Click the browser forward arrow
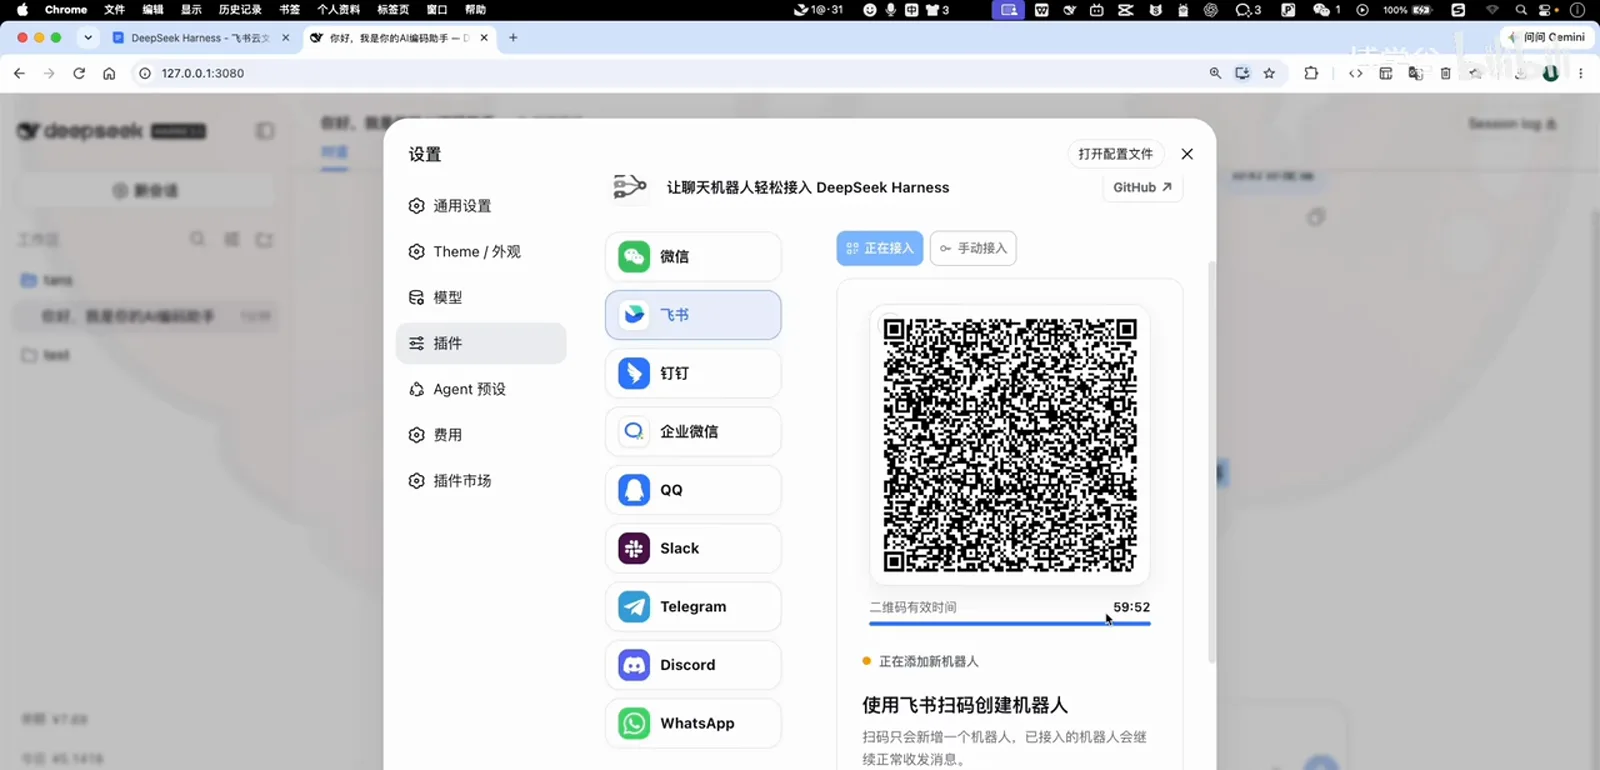The image size is (1600, 770). coord(49,73)
